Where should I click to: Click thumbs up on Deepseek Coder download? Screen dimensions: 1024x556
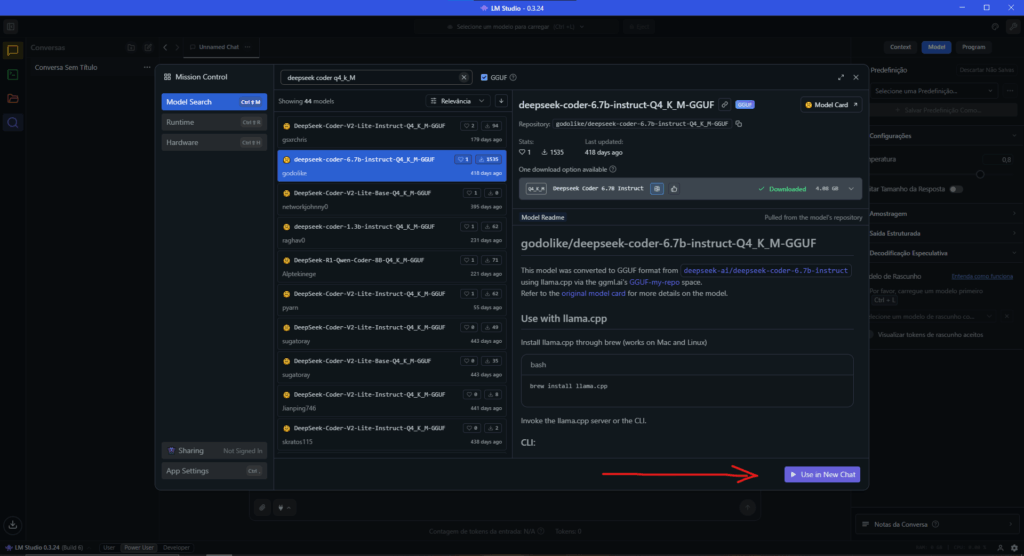[x=674, y=188]
